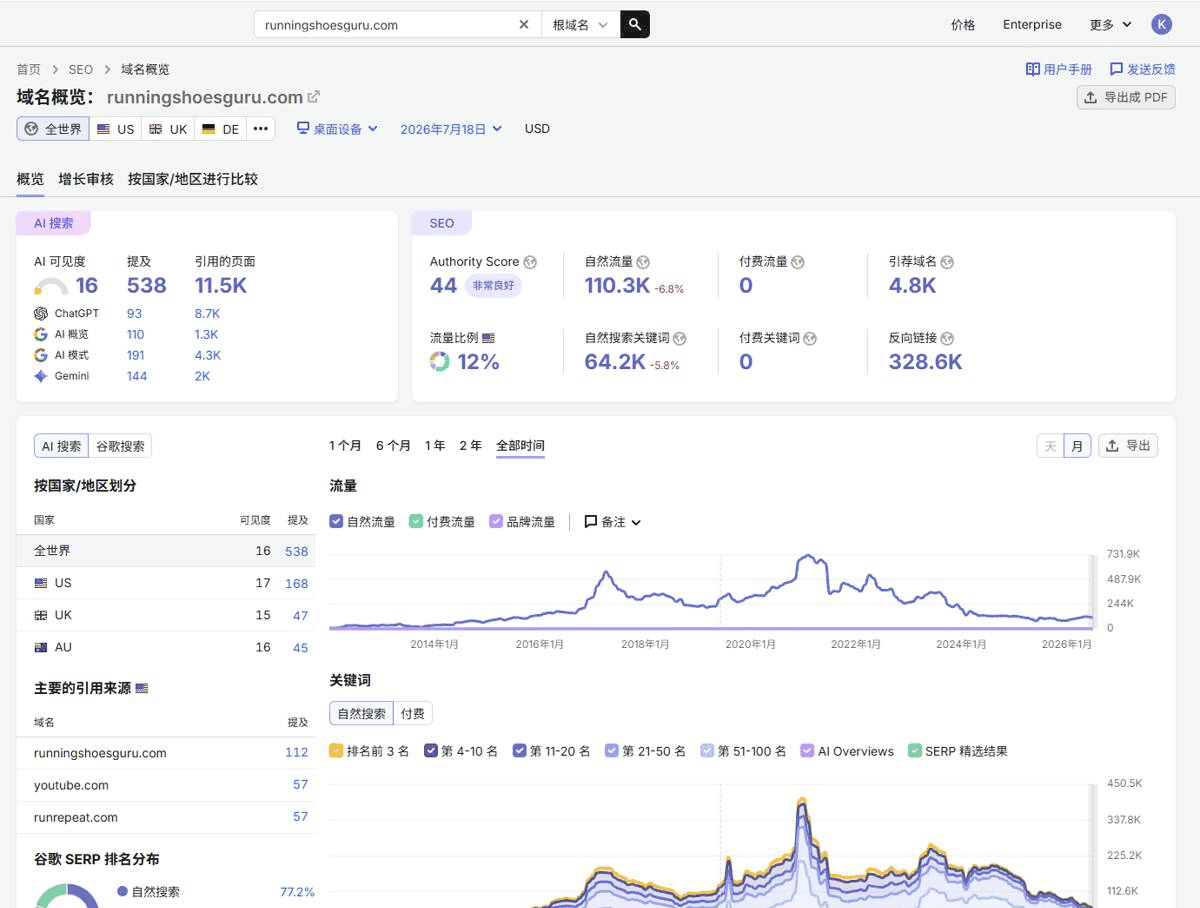
Task: Switch to 谷歌搜索 view
Action: click(120, 446)
